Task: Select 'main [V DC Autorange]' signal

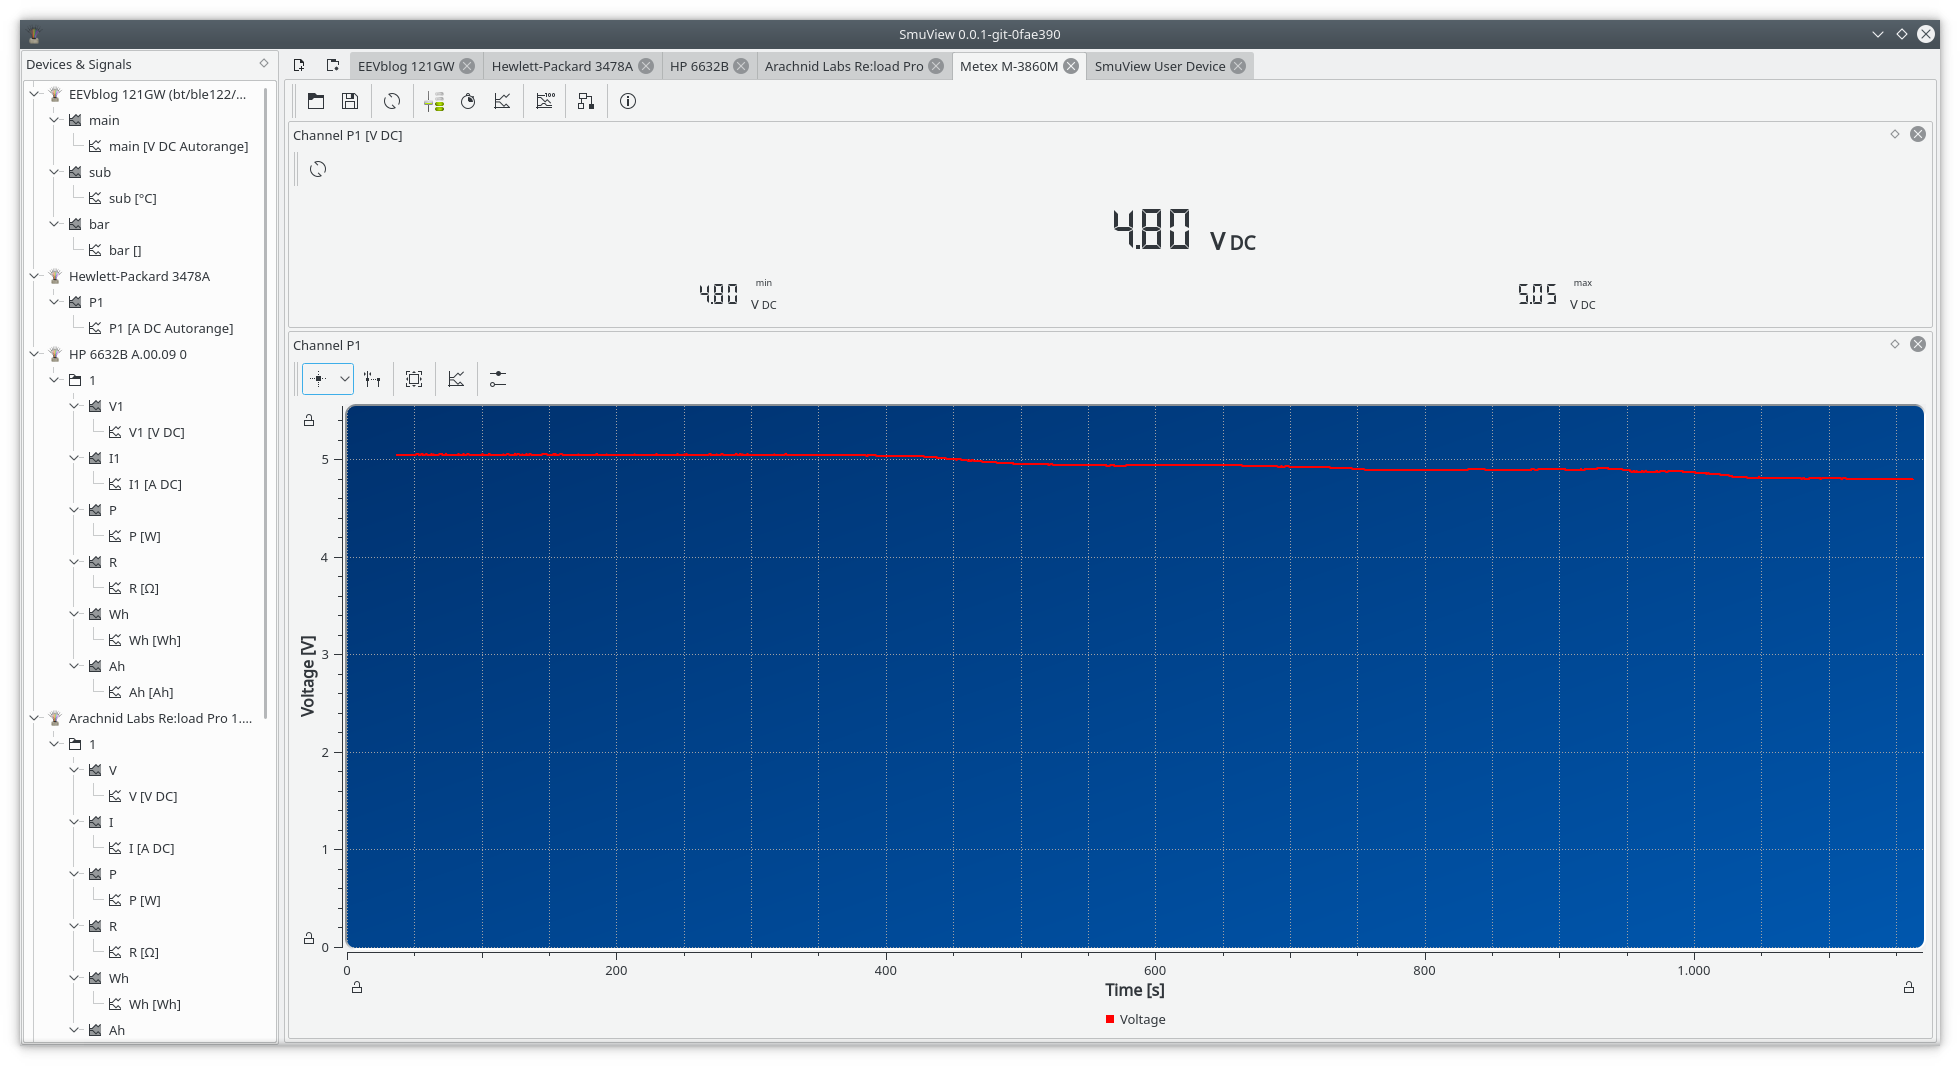Action: pyautogui.click(x=178, y=146)
